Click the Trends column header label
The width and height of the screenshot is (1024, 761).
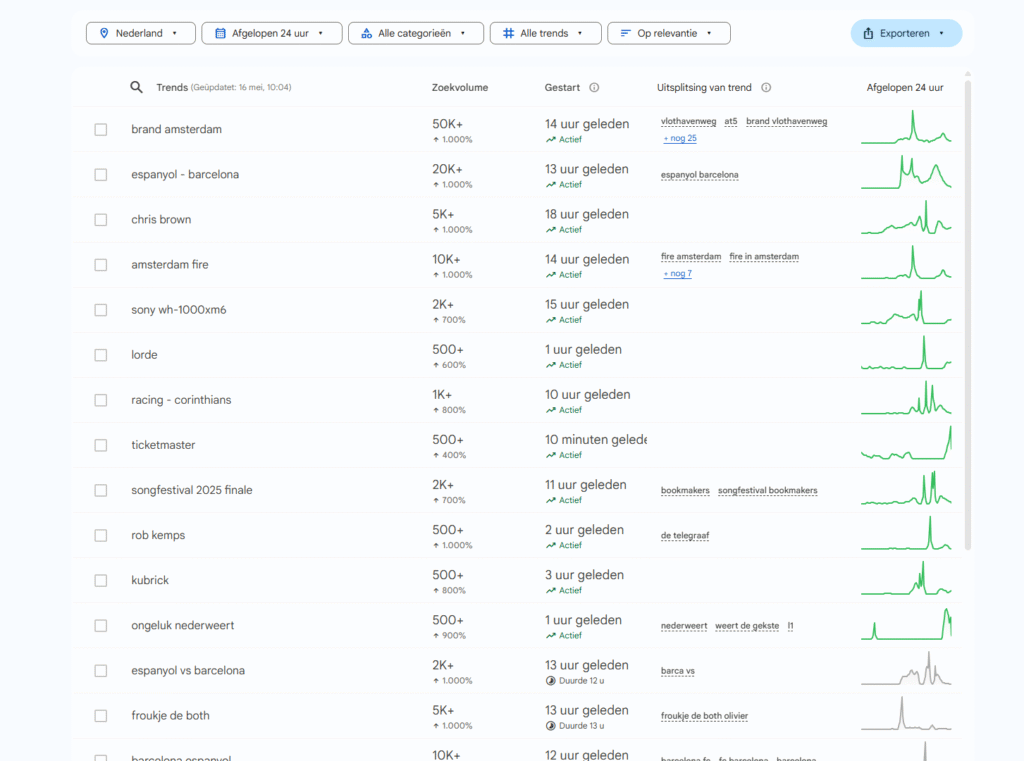172,88
